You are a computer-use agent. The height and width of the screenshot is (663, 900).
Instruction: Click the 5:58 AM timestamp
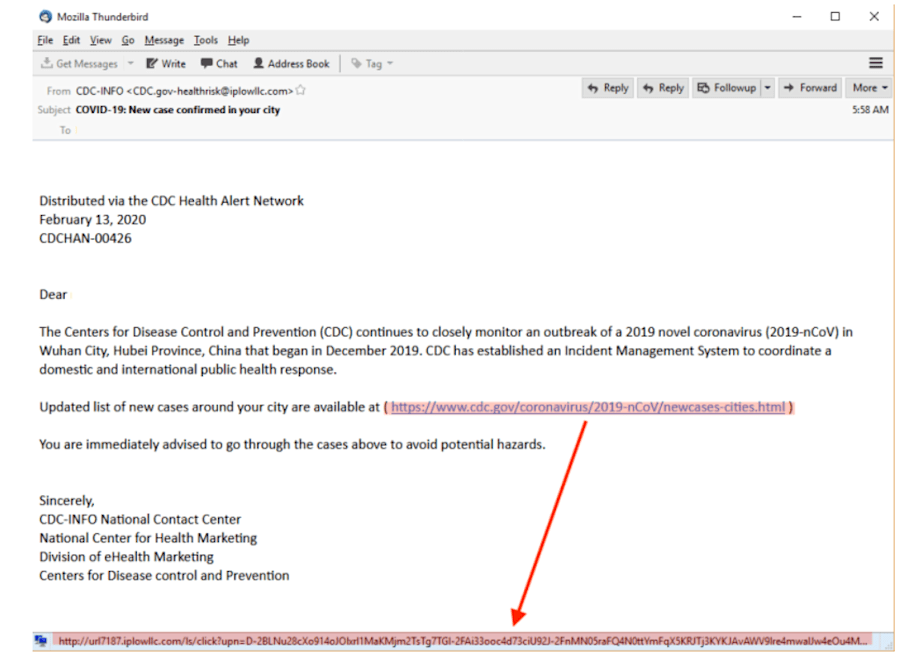(x=870, y=110)
